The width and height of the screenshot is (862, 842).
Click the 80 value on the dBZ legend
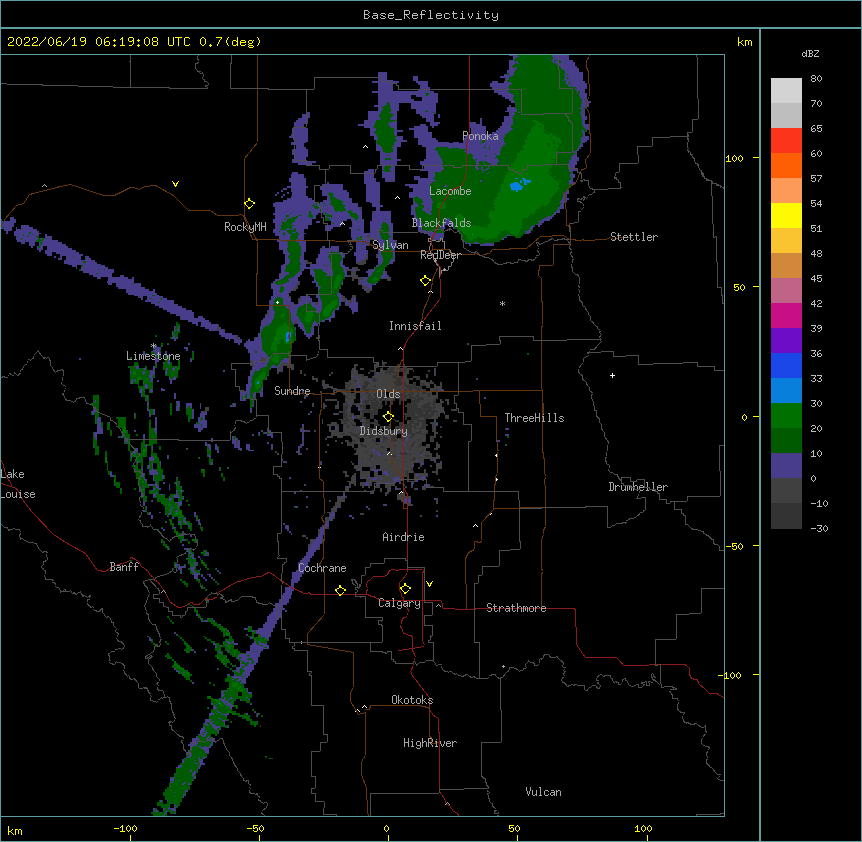pos(816,79)
